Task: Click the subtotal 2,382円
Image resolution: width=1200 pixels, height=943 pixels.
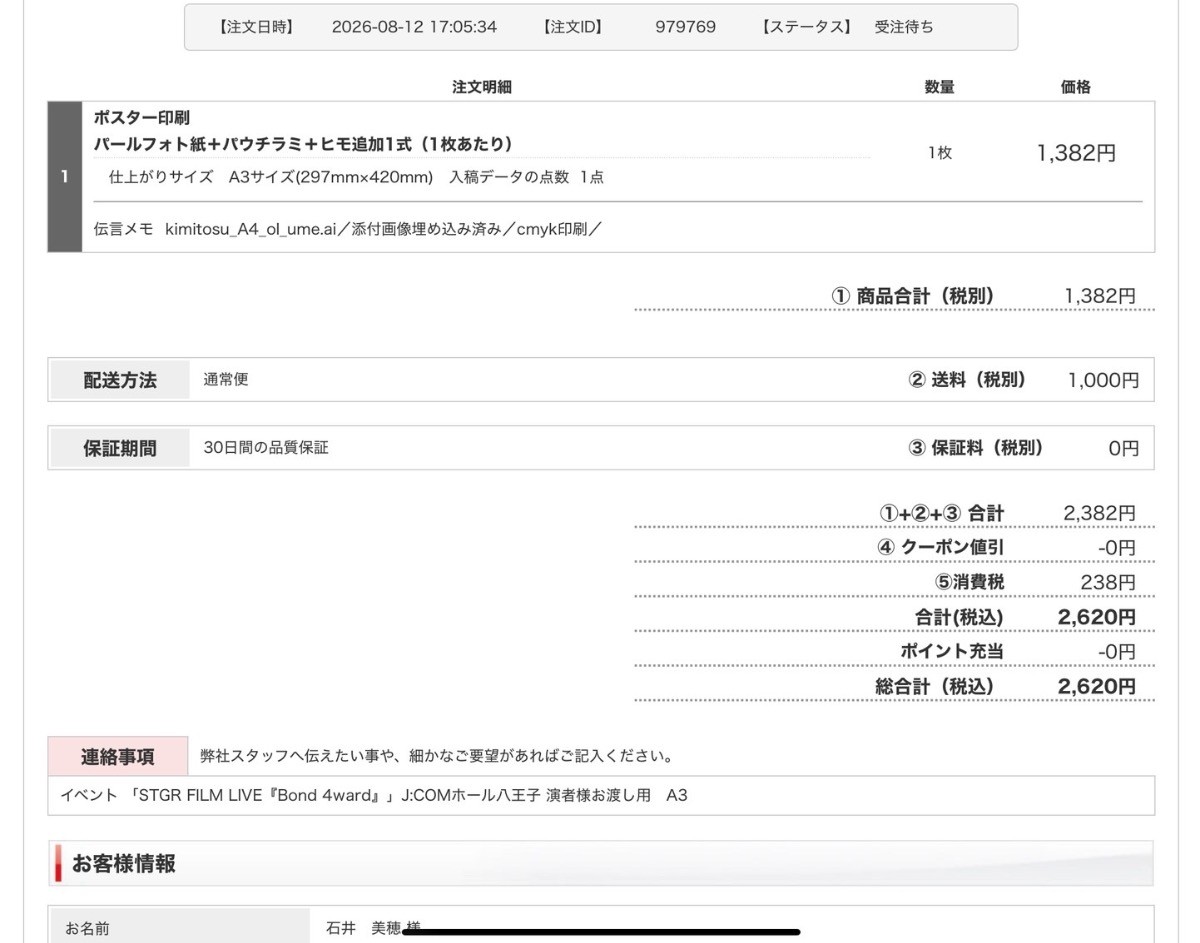Action: click(1099, 513)
